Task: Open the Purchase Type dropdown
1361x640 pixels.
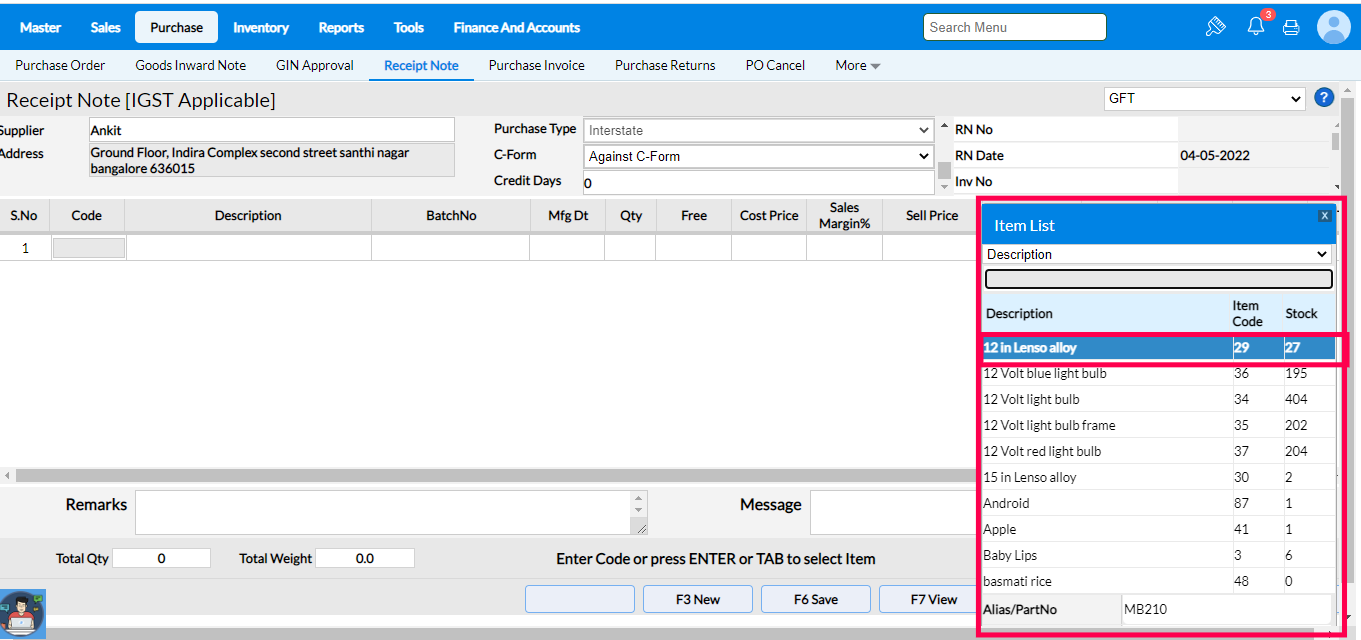Action: (758, 130)
